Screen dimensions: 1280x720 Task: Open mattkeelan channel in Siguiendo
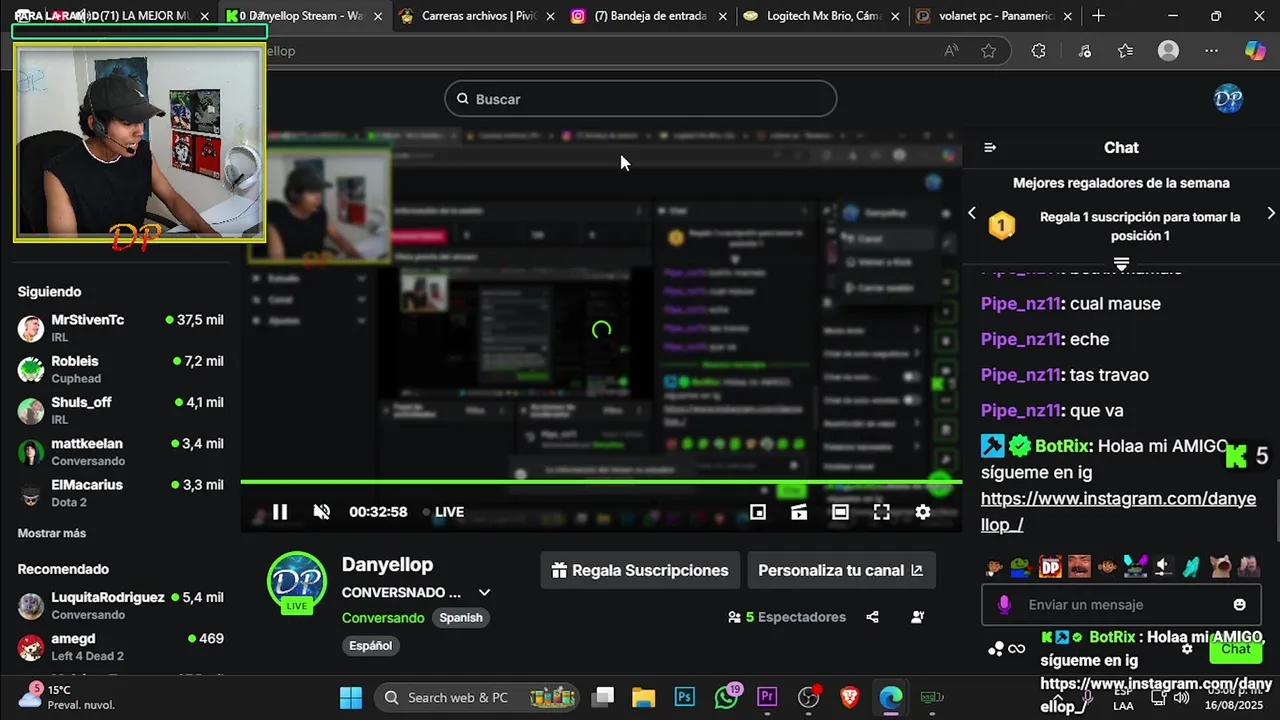[x=120, y=451]
